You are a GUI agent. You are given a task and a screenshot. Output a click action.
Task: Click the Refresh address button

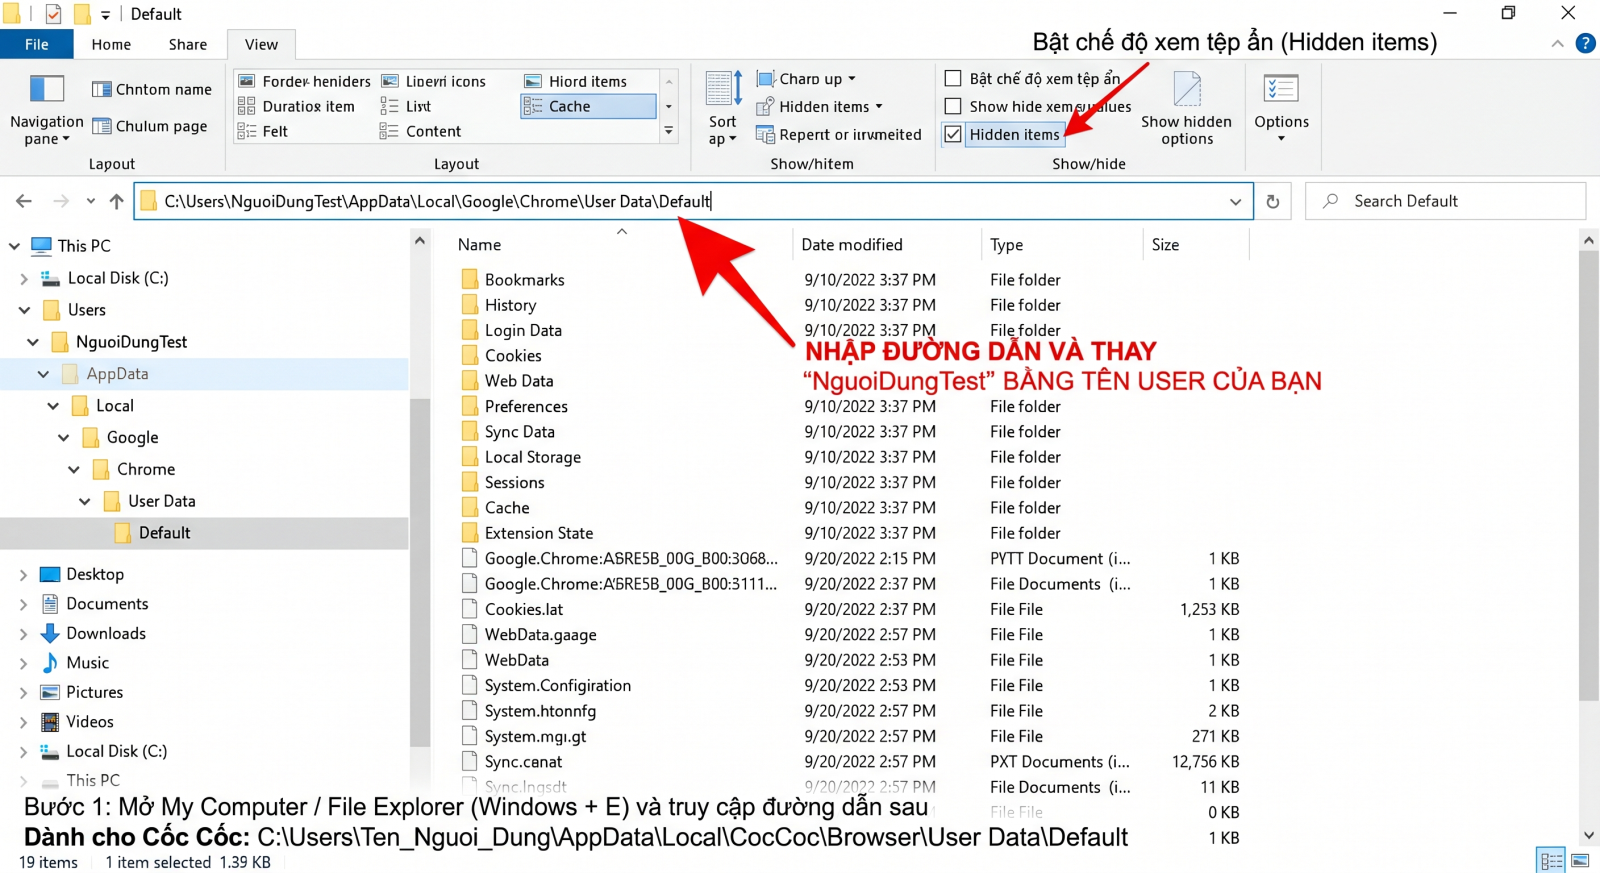pyautogui.click(x=1272, y=201)
